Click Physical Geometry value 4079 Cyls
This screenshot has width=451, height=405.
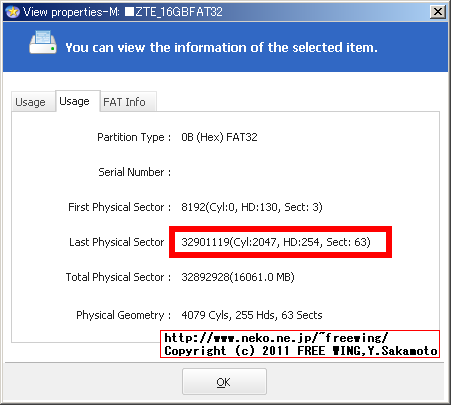[x=252, y=315]
